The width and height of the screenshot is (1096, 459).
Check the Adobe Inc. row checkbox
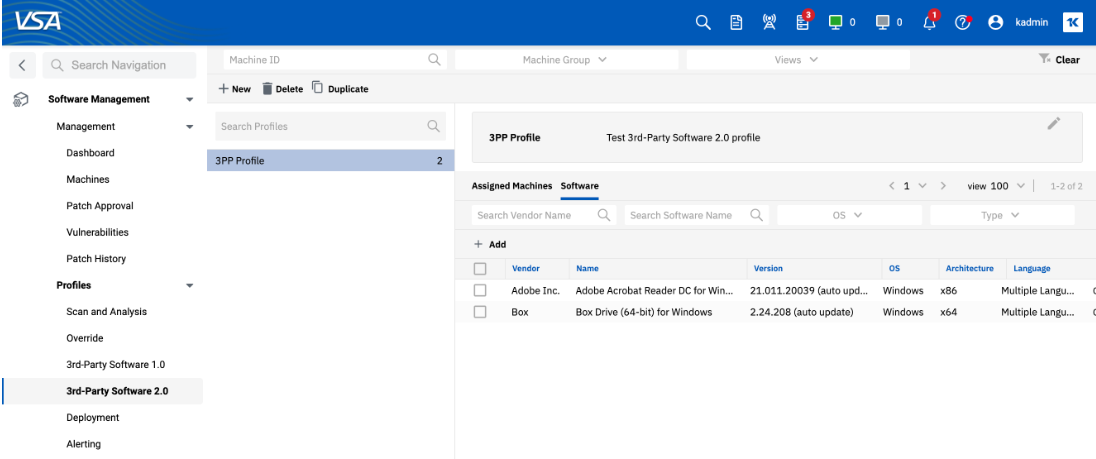pos(480,290)
